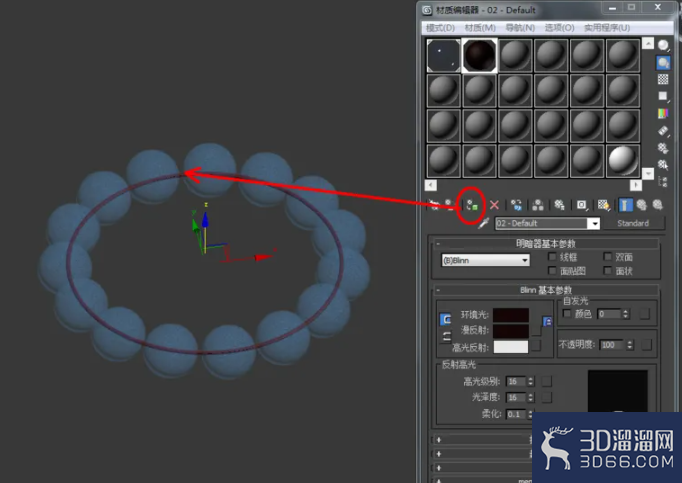
Task: Toggle the ambient-diffuse color lock button
Action: pyautogui.click(x=445, y=319)
